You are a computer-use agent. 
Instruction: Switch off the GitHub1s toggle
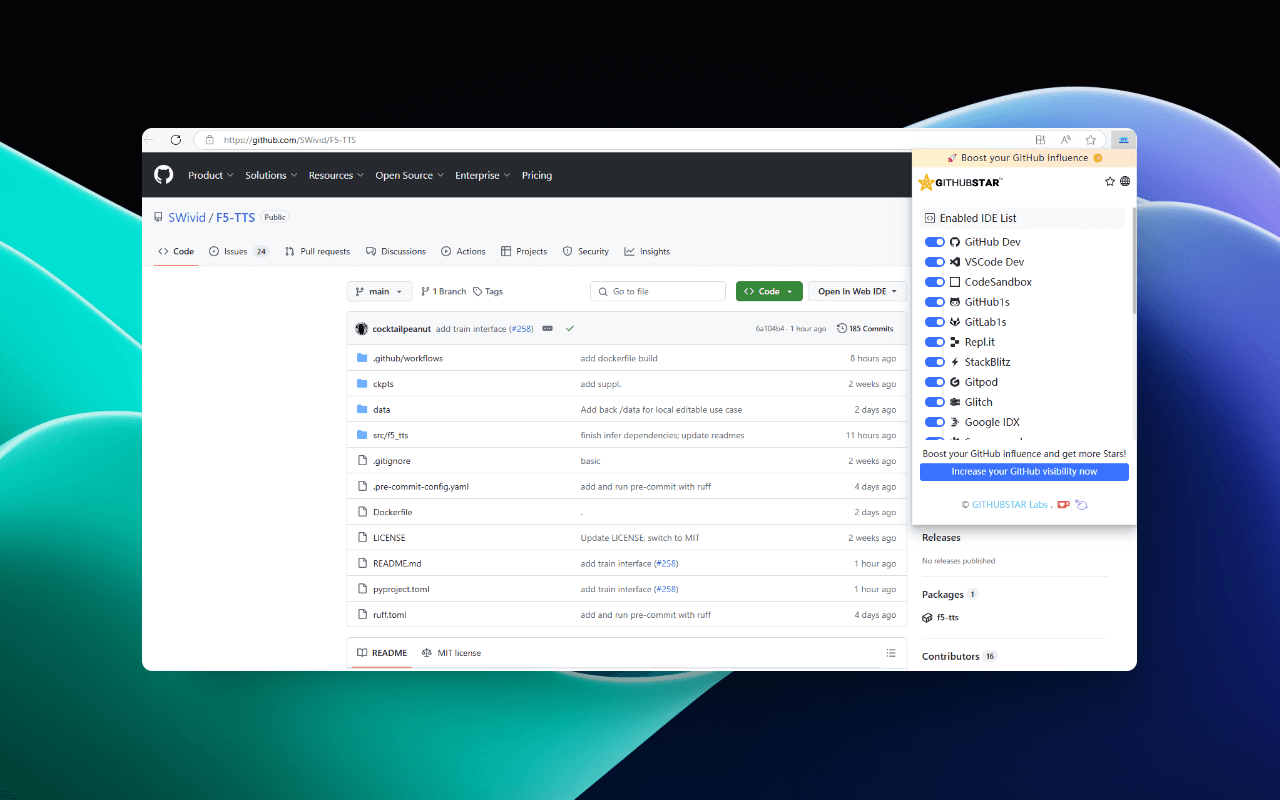coord(935,302)
